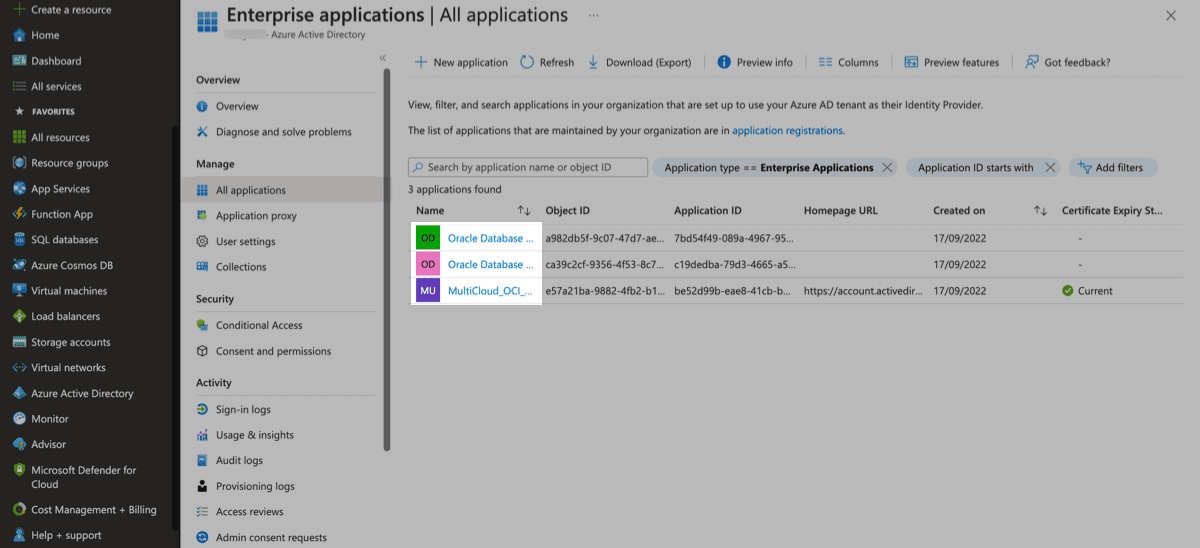The image size is (1200, 548).
Task: Click Download (Export) button
Action: tap(639, 62)
